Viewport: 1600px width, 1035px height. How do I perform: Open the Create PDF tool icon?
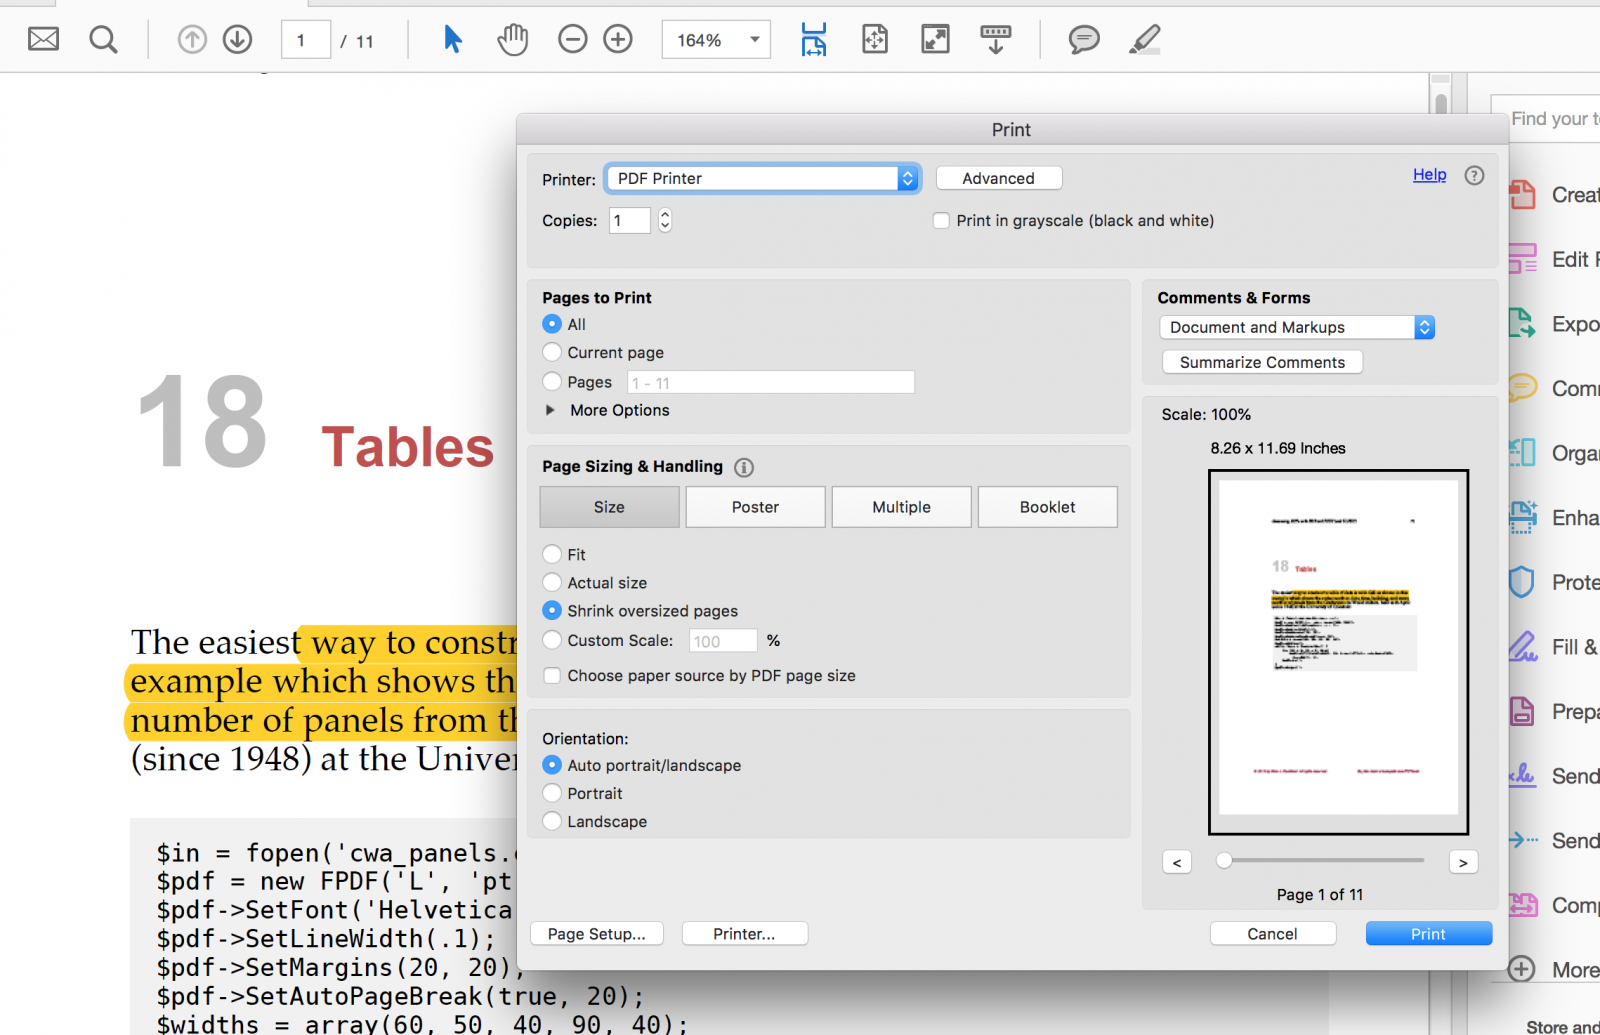(x=1522, y=194)
